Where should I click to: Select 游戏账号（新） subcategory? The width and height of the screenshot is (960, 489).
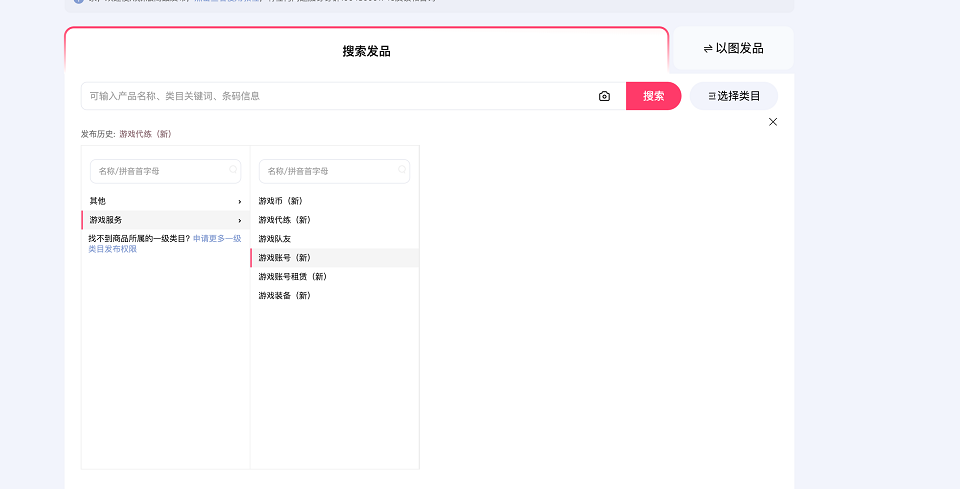pyautogui.click(x=284, y=258)
